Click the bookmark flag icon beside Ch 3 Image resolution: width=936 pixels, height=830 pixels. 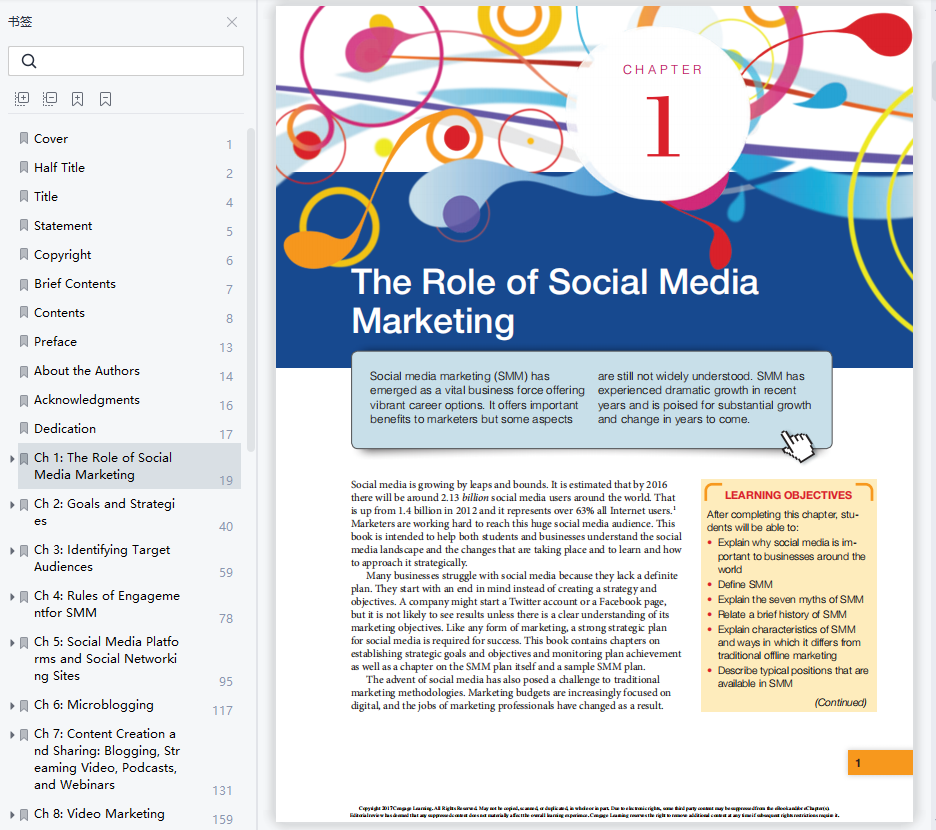click(24, 551)
